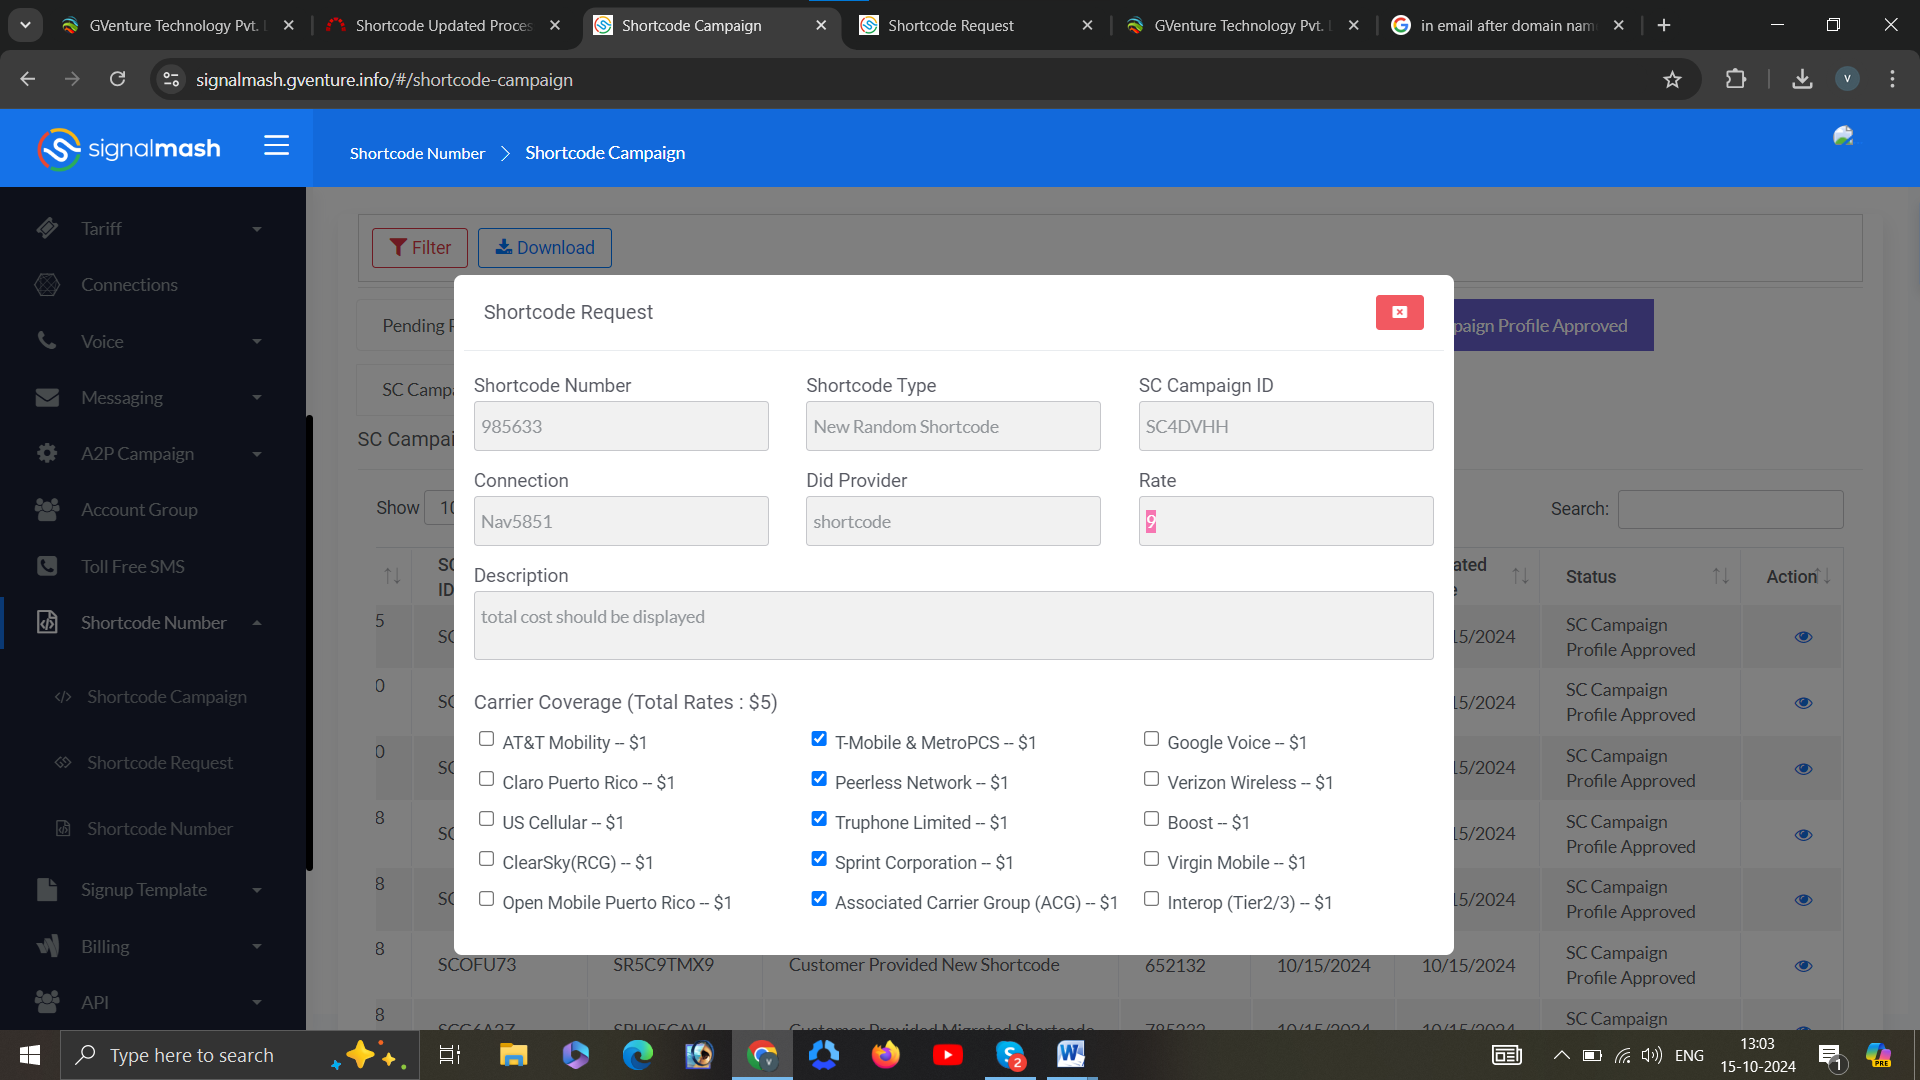
Task: Close the Shortcode Request dialog
Action: (1399, 312)
